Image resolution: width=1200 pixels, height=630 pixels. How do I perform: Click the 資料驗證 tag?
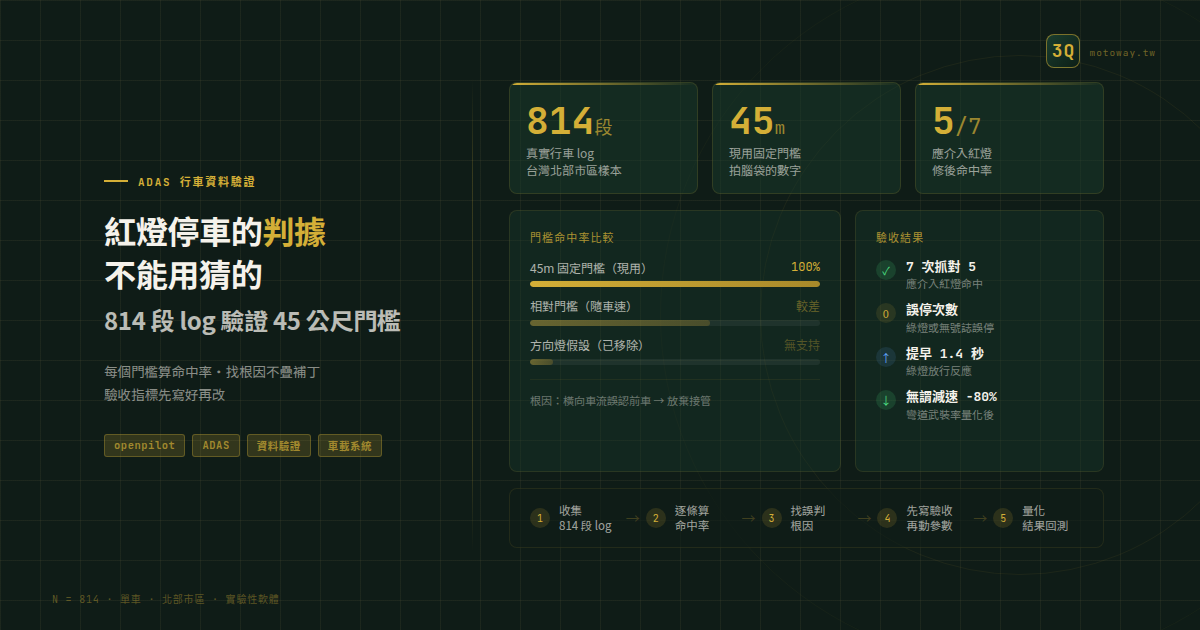point(279,446)
